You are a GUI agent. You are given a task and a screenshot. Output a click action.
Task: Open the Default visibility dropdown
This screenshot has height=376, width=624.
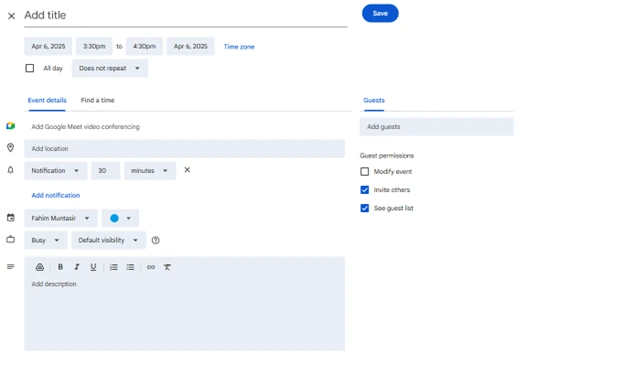click(109, 240)
